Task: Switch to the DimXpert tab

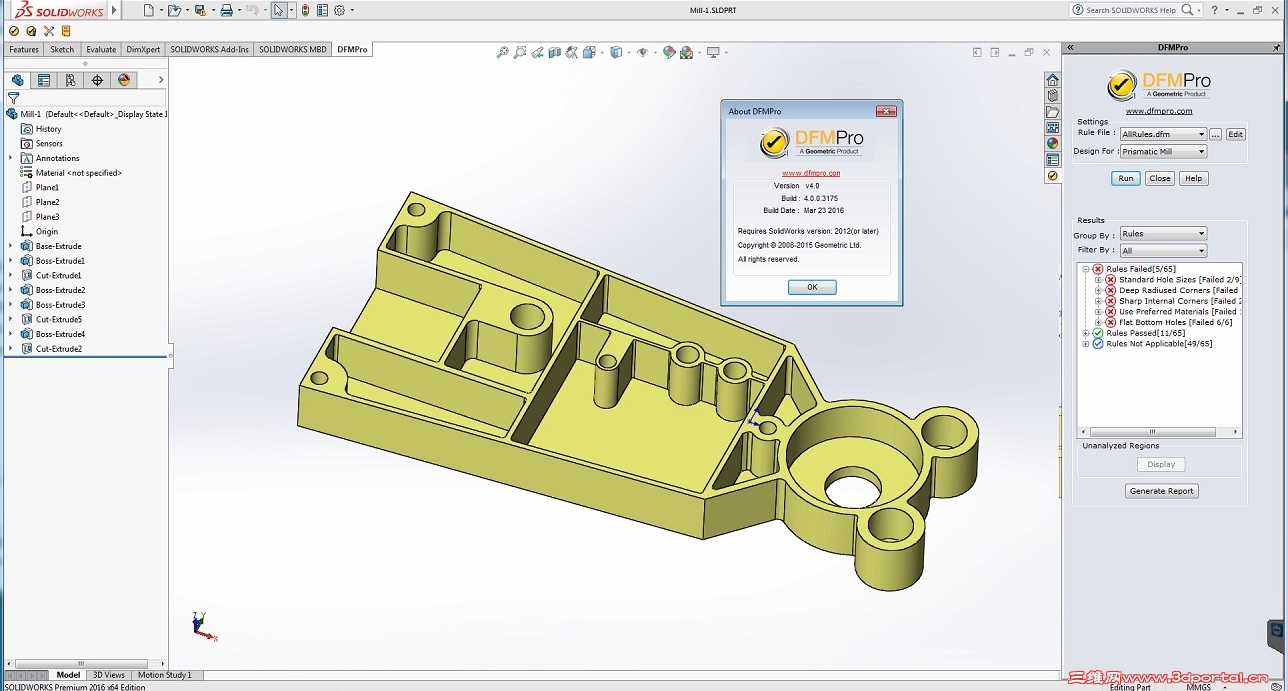Action: [144, 49]
